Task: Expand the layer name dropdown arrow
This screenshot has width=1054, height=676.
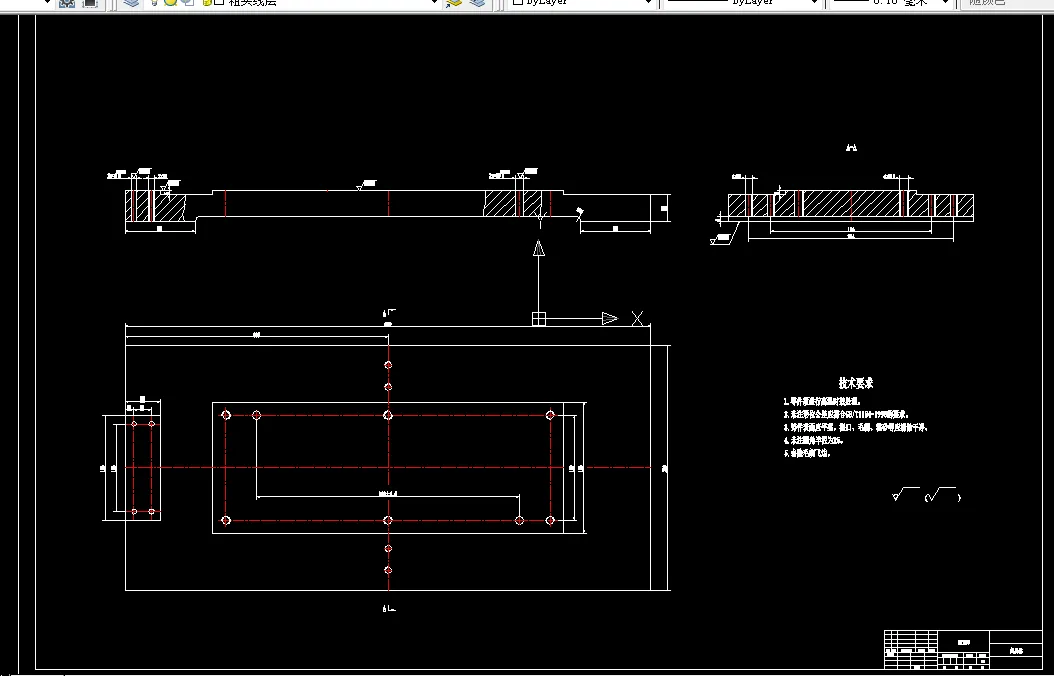Action: coord(434,2)
